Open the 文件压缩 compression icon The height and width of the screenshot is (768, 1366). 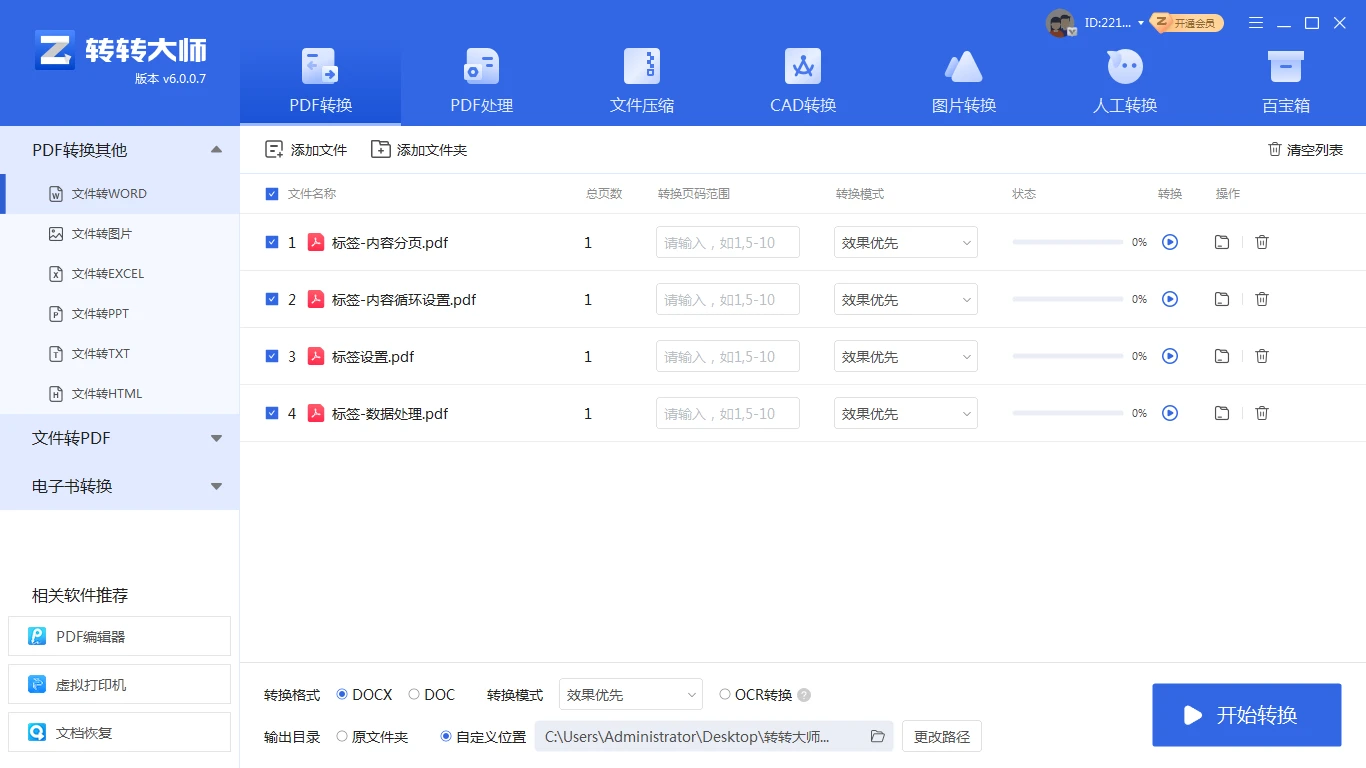pyautogui.click(x=642, y=67)
